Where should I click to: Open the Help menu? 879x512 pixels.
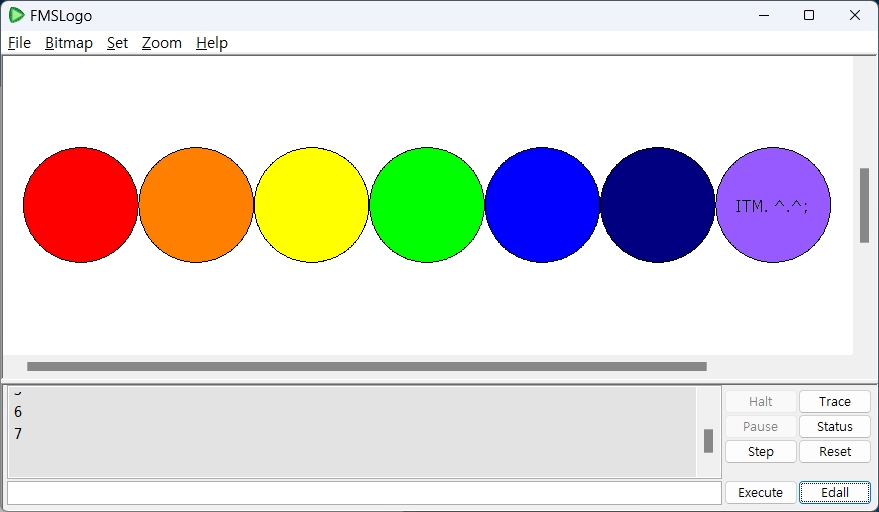(x=211, y=43)
